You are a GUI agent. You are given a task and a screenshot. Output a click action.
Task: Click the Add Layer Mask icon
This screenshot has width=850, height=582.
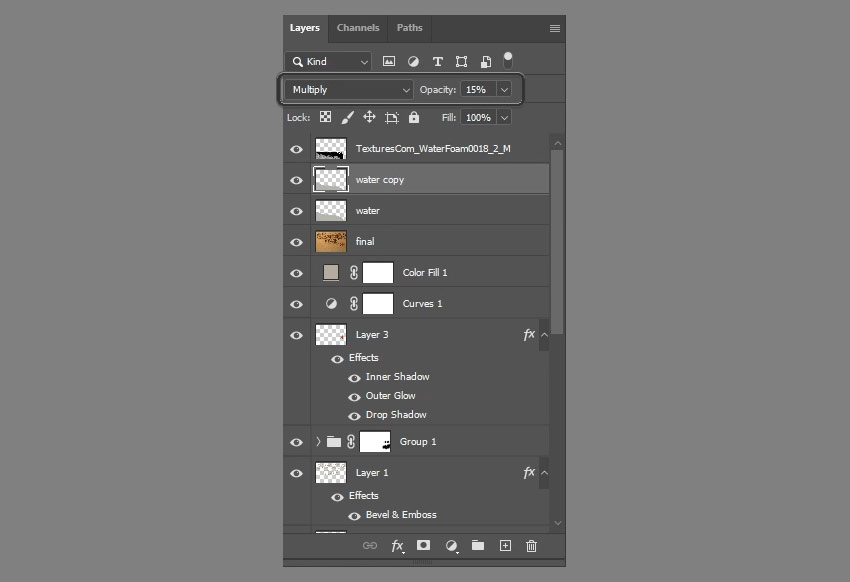click(x=423, y=546)
